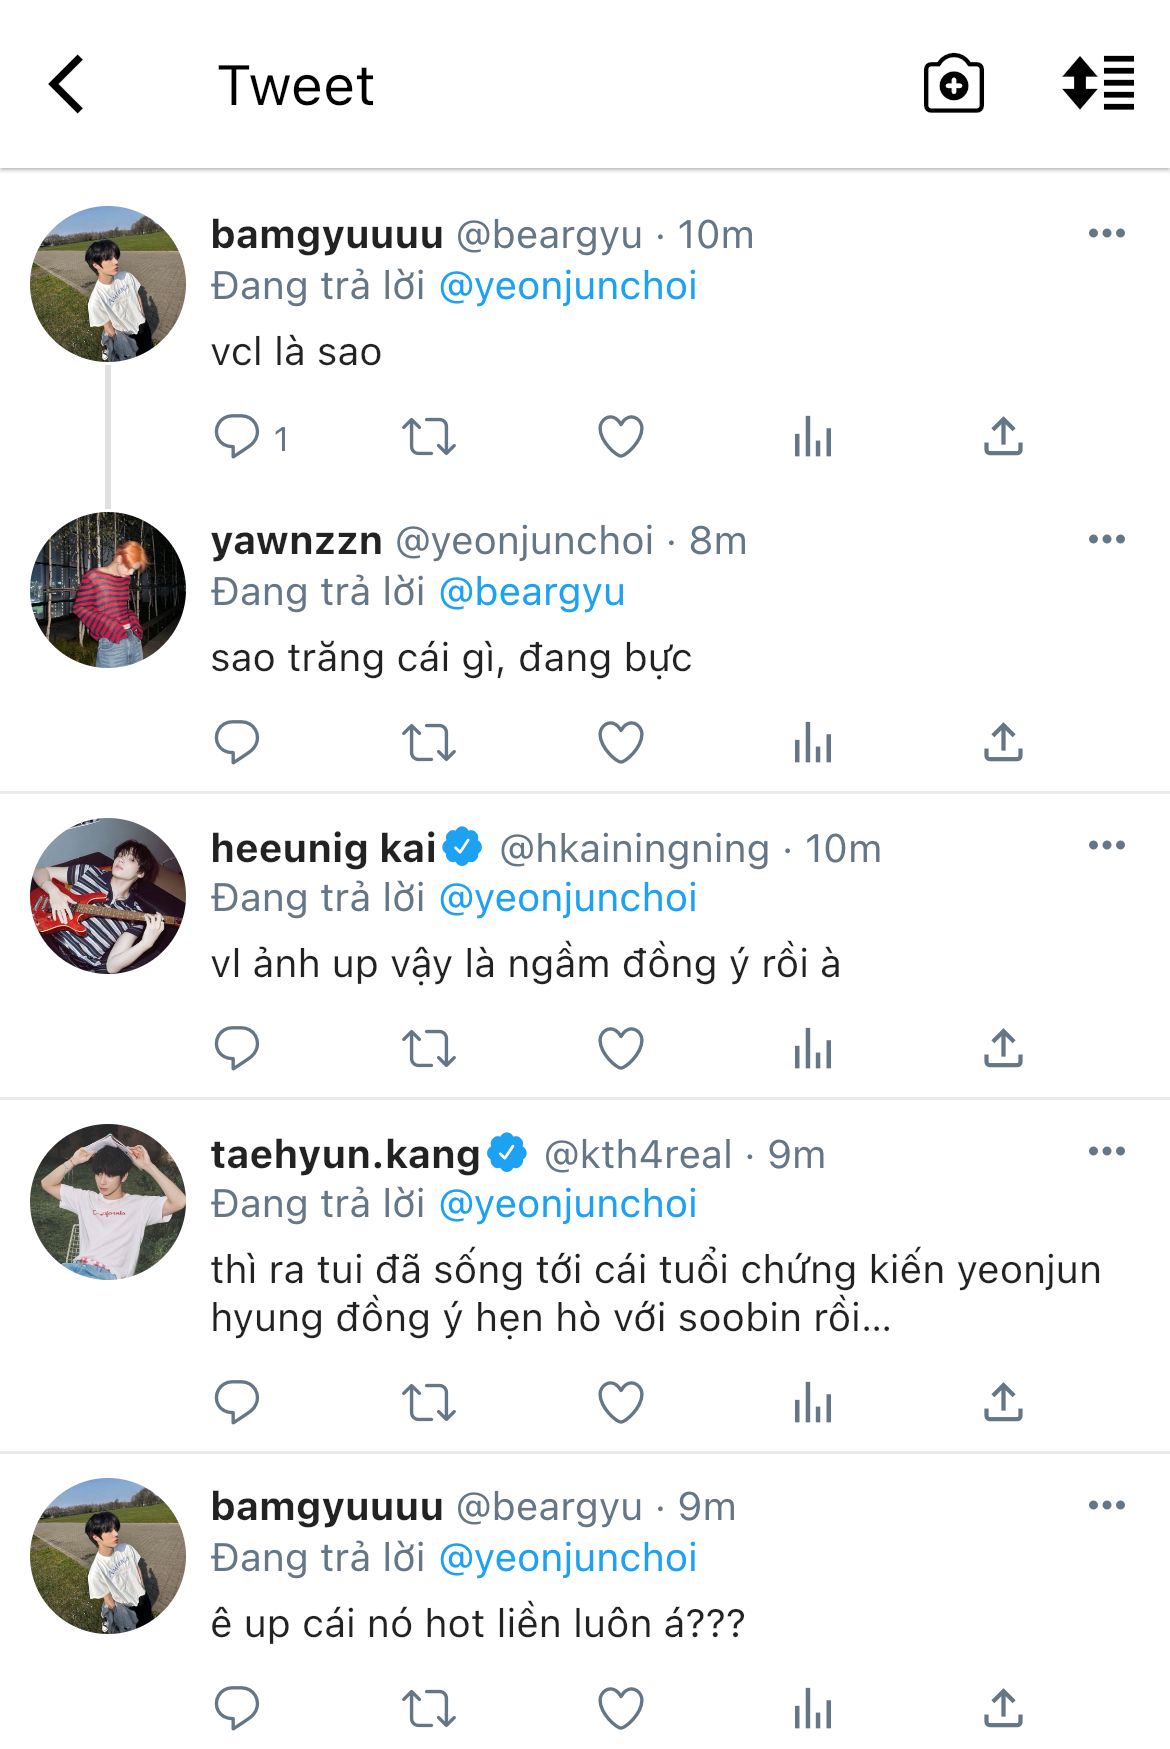The height and width of the screenshot is (1749, 1170).
Task: Open more options on heeunig kai's tweet
Action: pyautogui.click(x=1106, y=846)
